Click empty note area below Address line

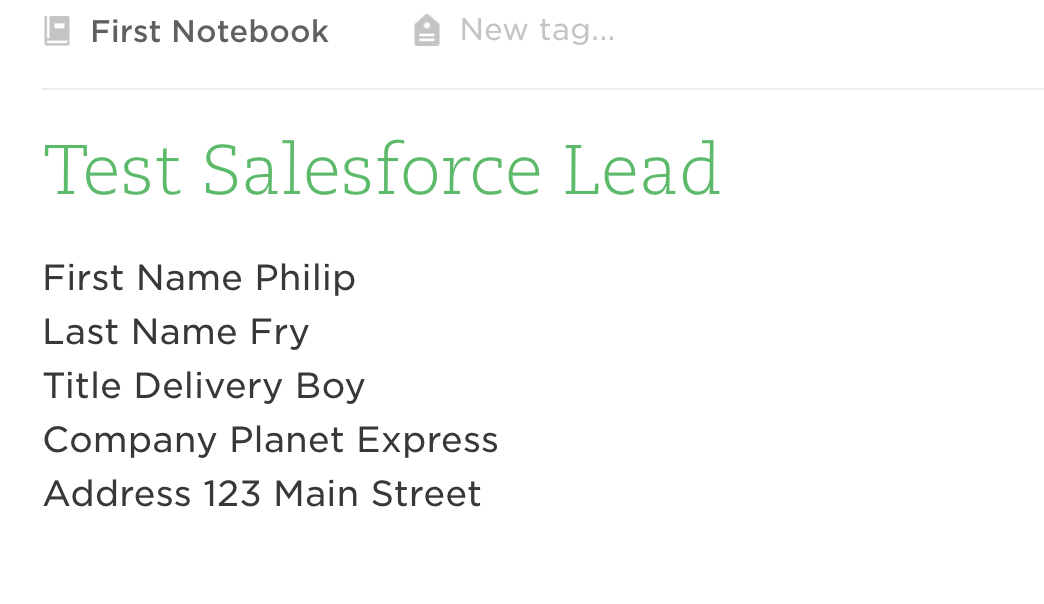pos(533,559)
